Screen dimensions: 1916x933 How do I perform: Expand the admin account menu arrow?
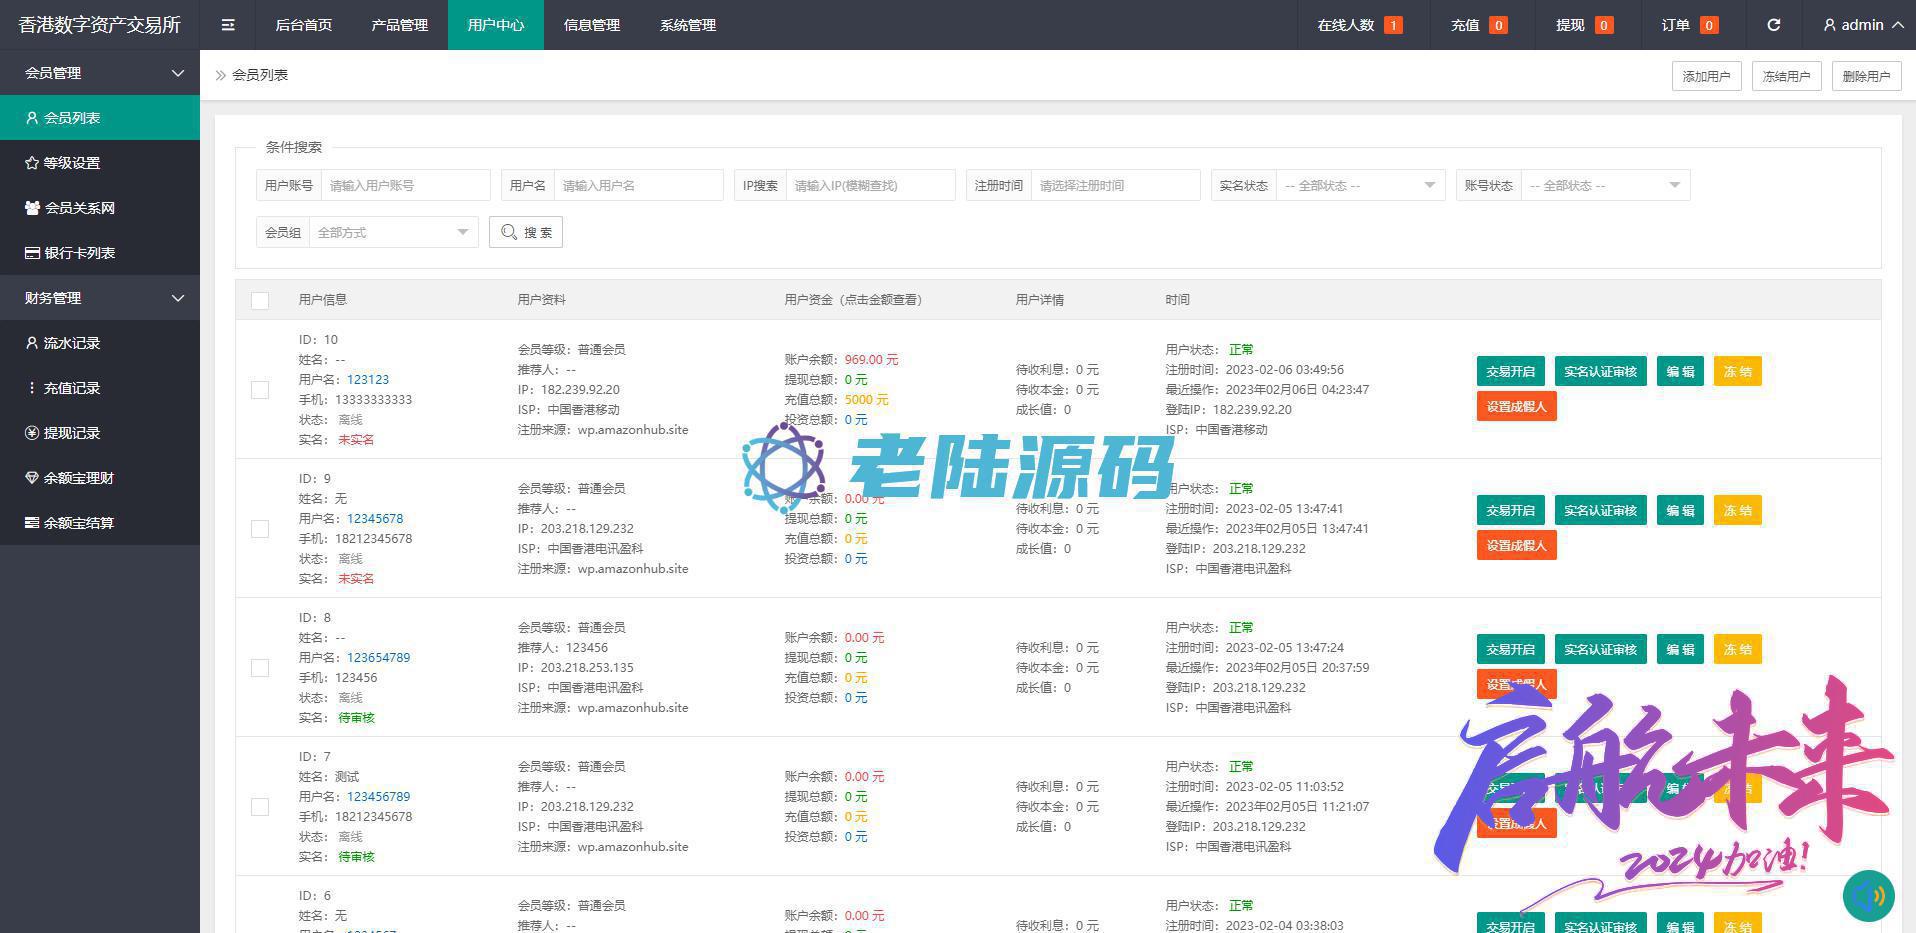point(1897,25)
